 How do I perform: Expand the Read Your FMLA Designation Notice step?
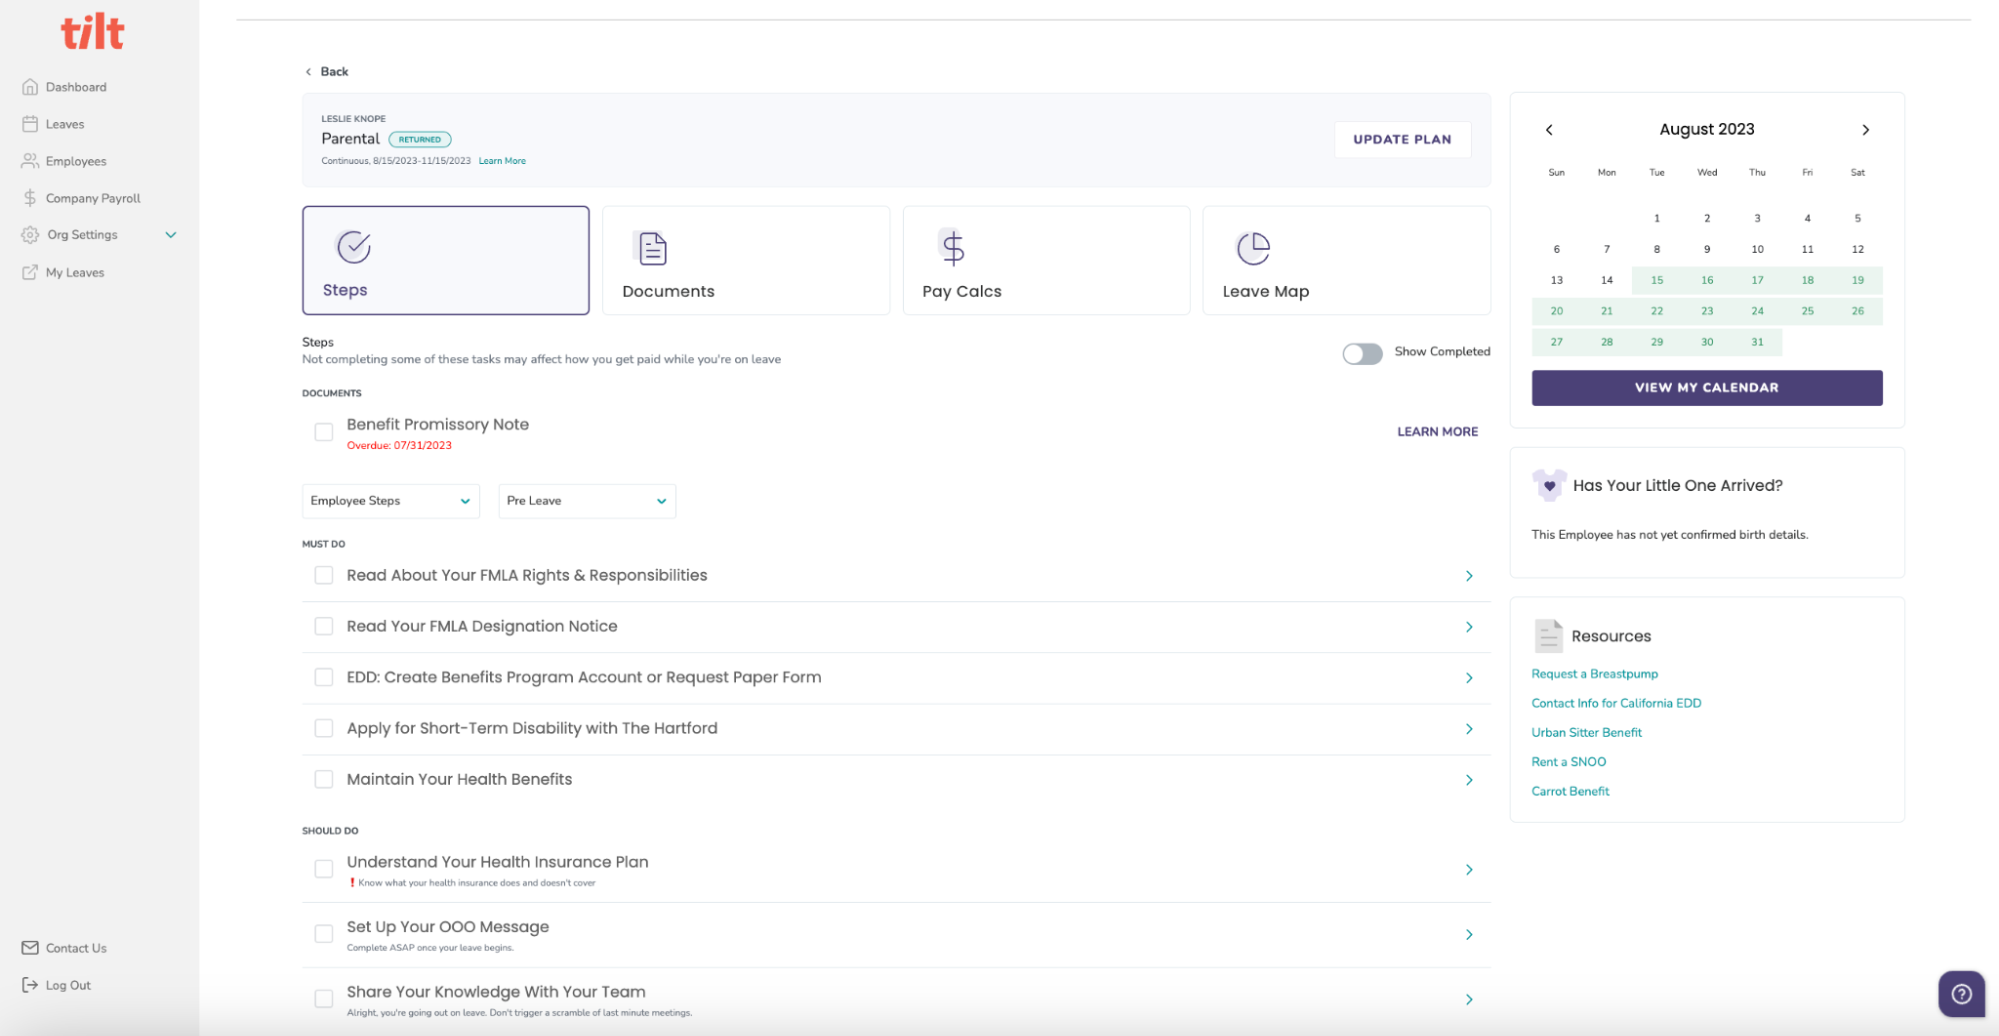[1468, 627]
